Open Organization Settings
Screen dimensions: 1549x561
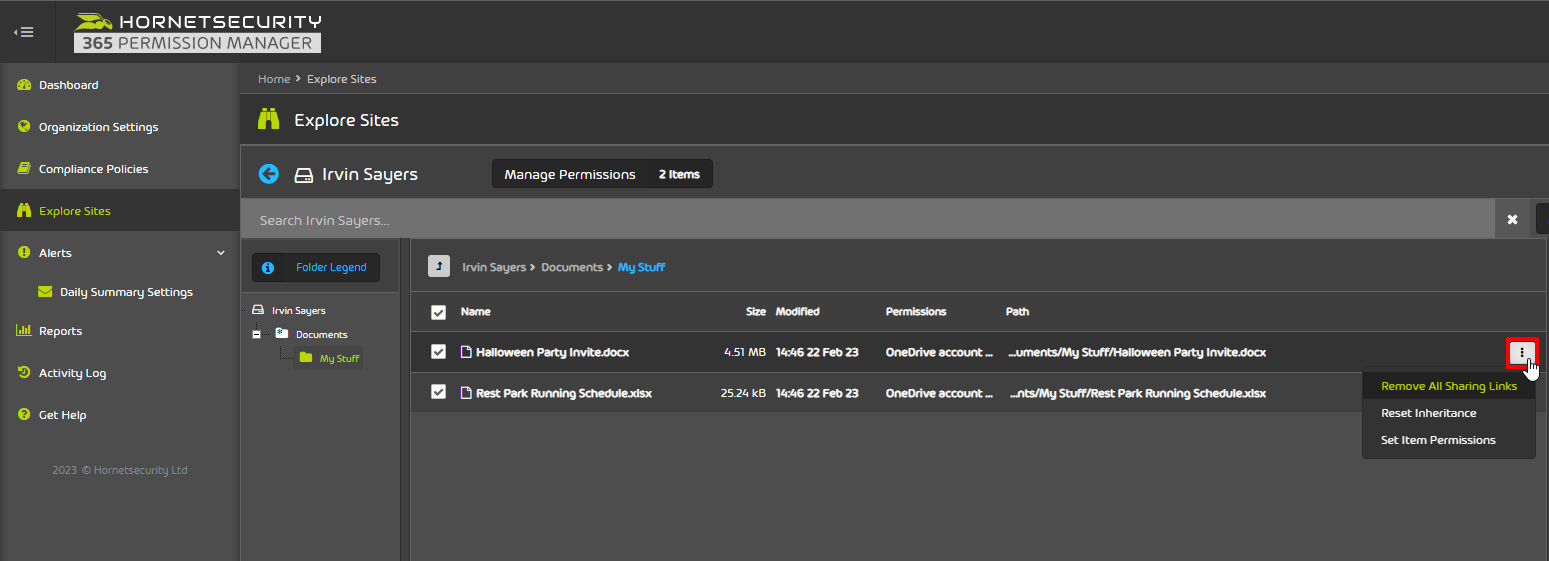pos(98,127)
